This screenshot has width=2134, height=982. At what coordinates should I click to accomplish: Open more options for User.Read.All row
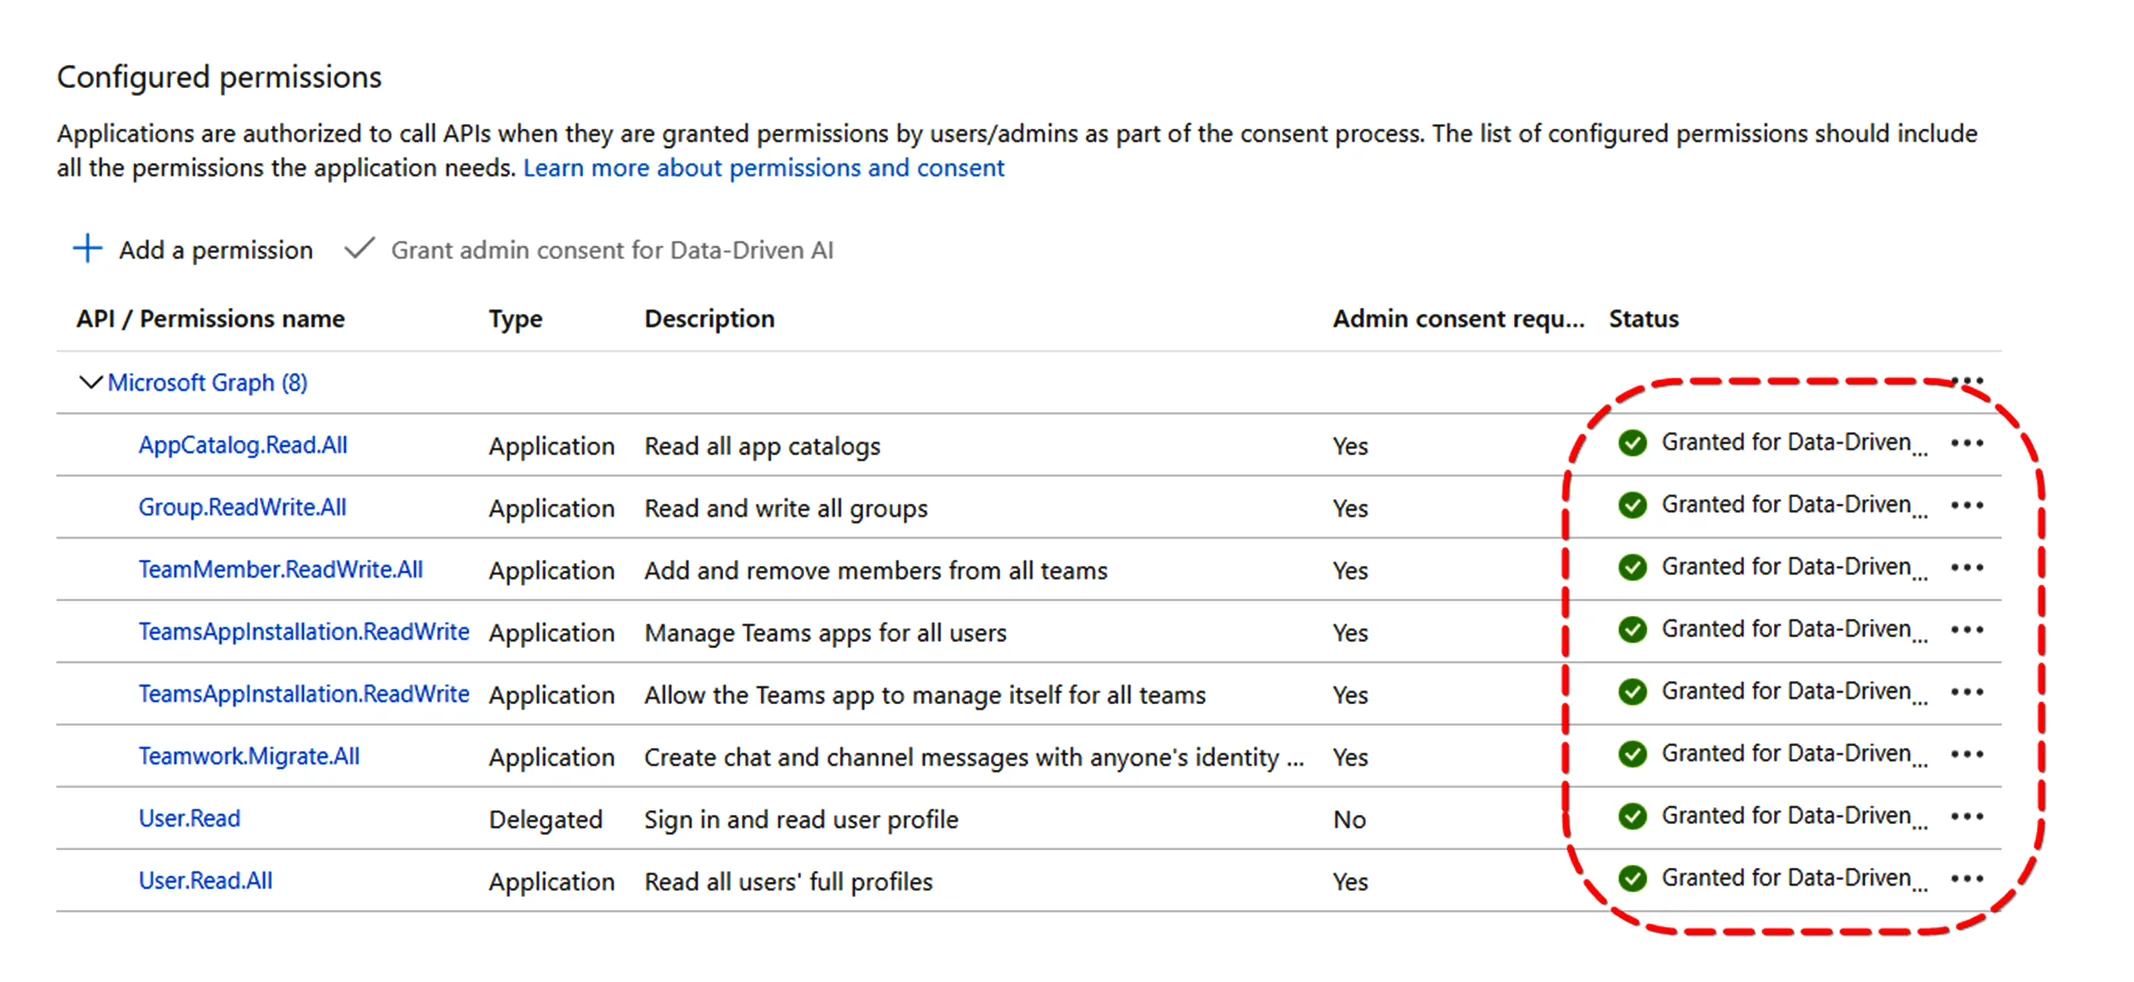point(1967,878)
